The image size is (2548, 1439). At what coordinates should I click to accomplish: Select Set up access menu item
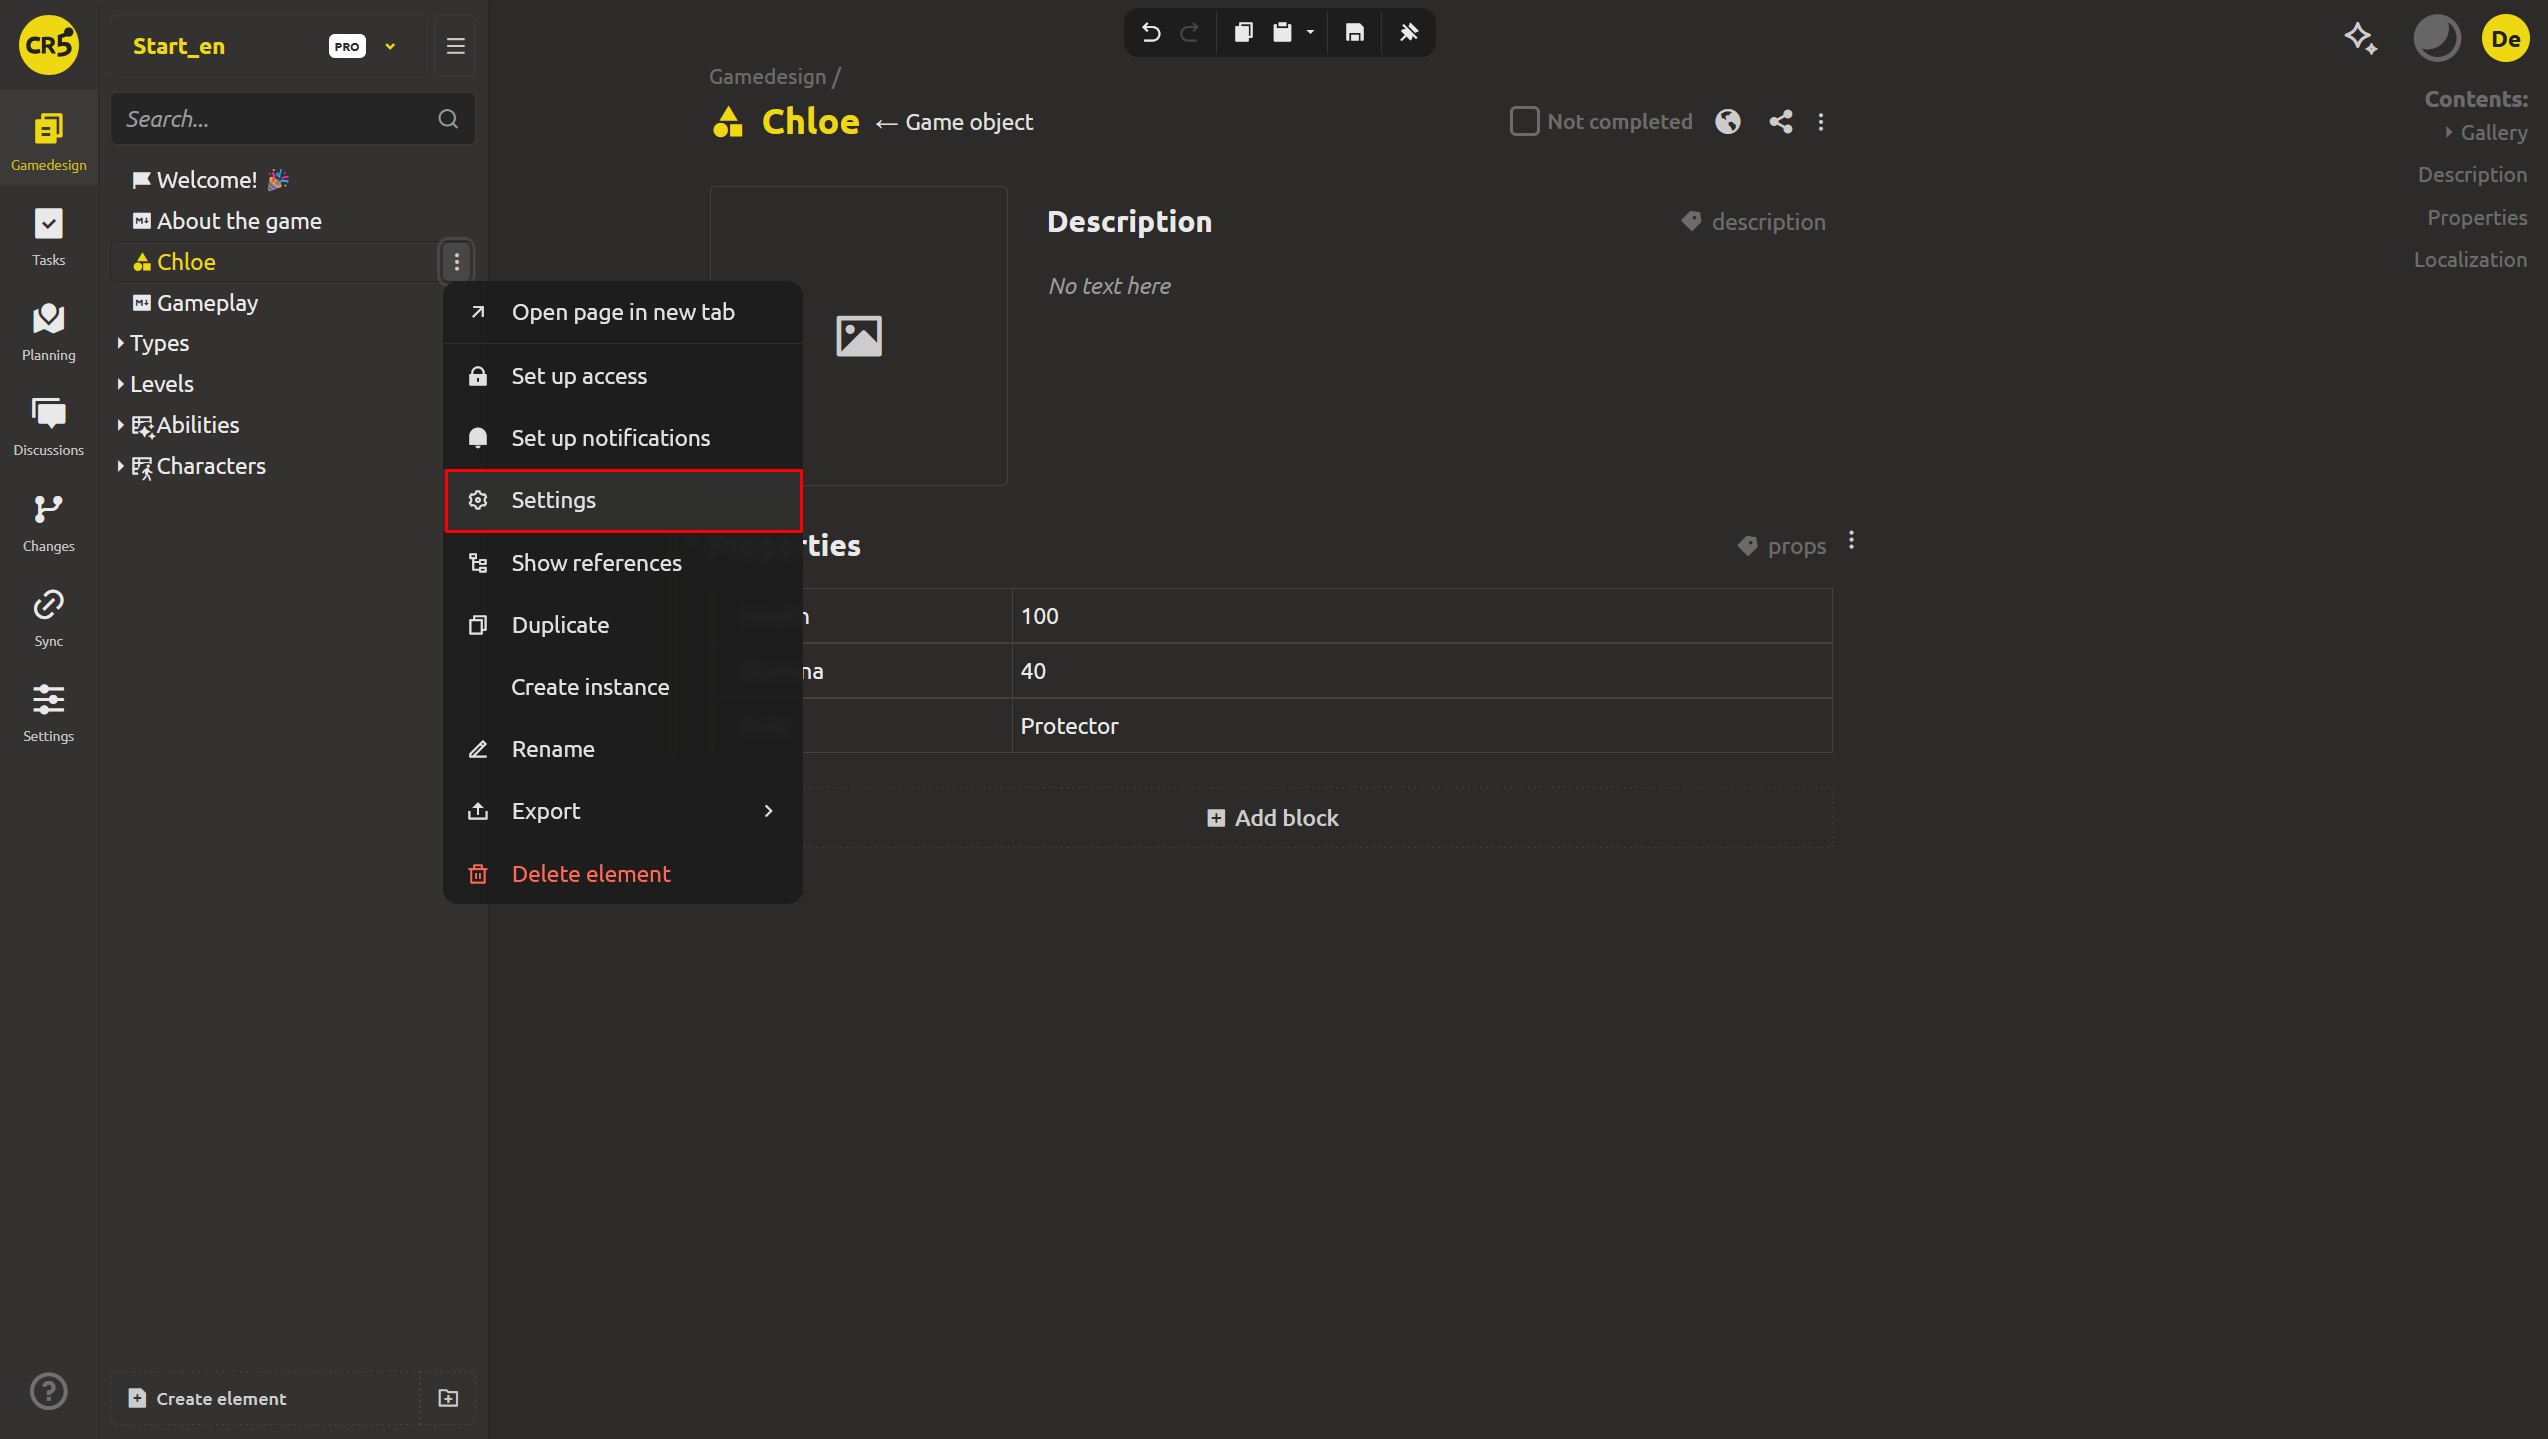click(x=622, y=376)
